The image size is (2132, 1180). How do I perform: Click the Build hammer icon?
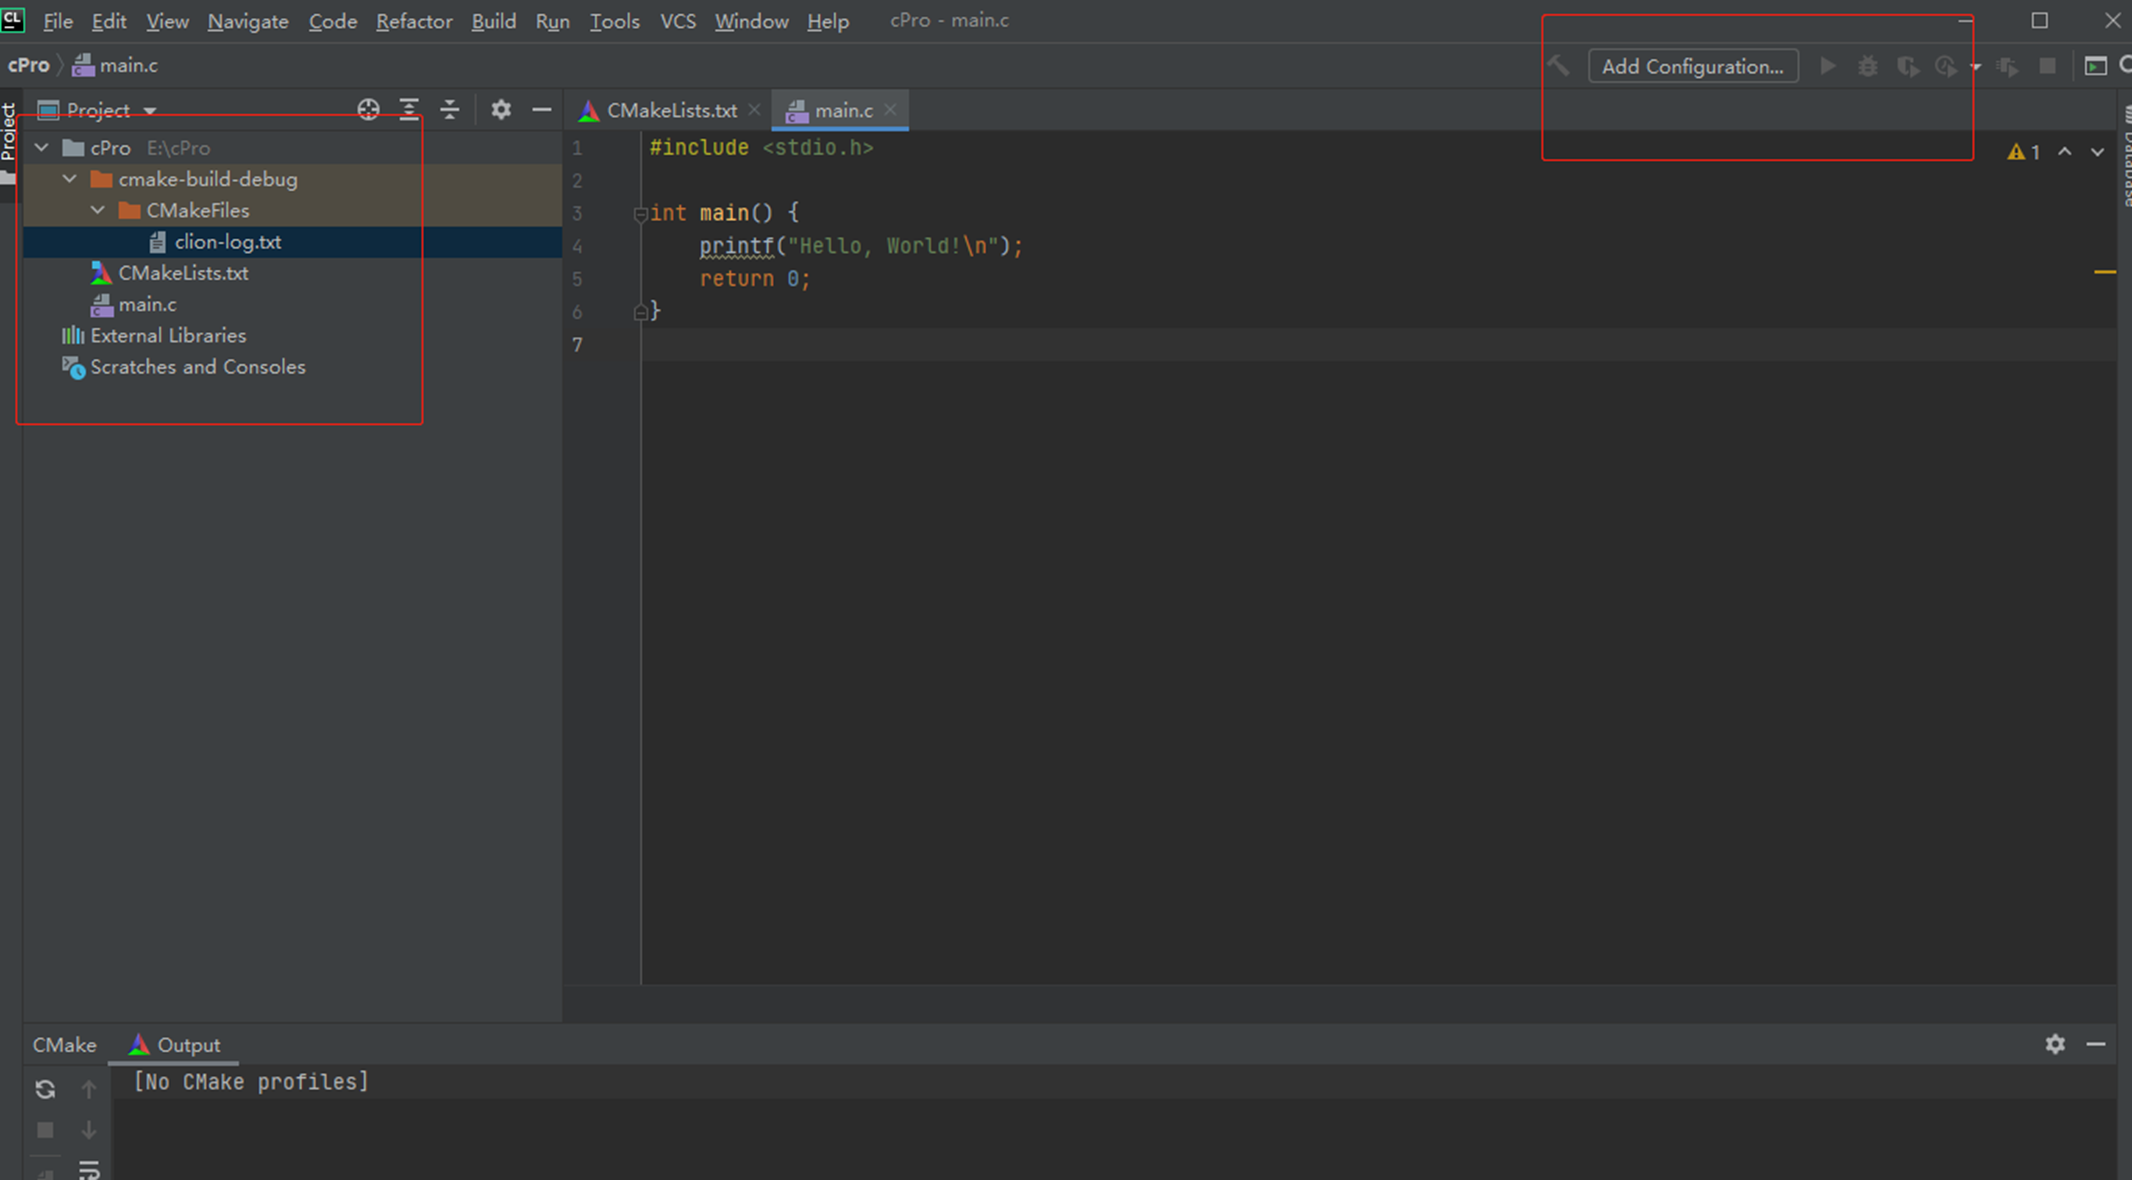click(1558, 66)
